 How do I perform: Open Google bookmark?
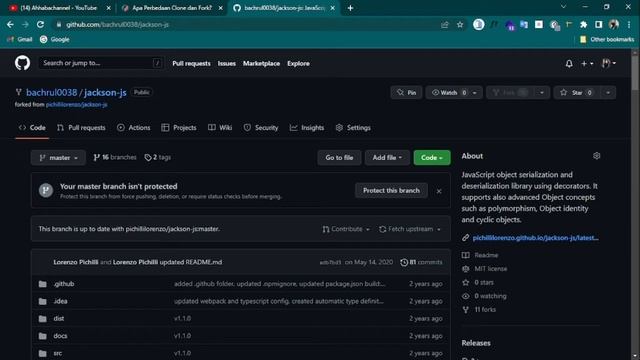tap(55, 40)
